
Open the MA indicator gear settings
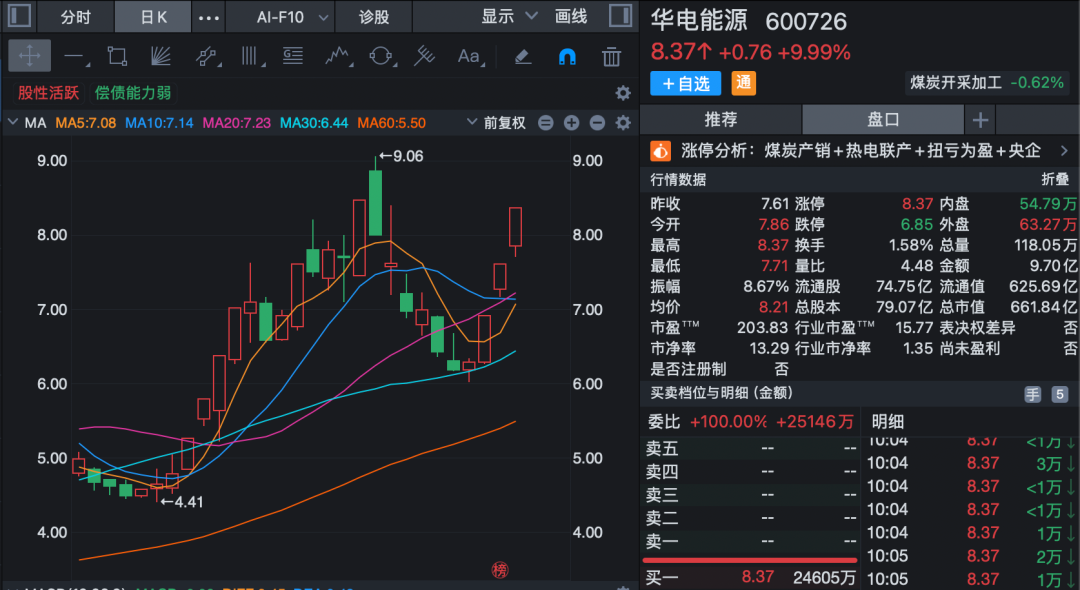(x=623, y=123)
